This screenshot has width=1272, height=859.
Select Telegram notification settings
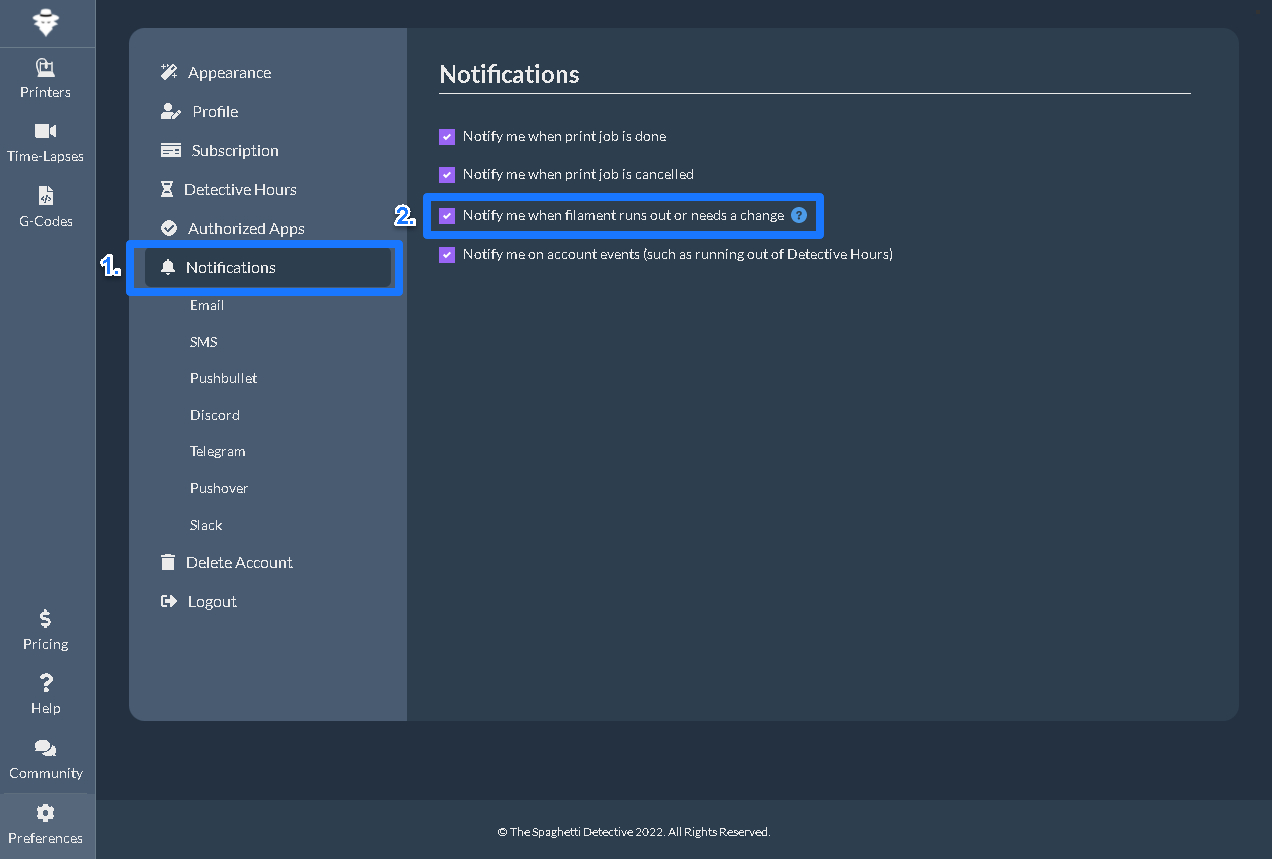(x=217, y=452)
